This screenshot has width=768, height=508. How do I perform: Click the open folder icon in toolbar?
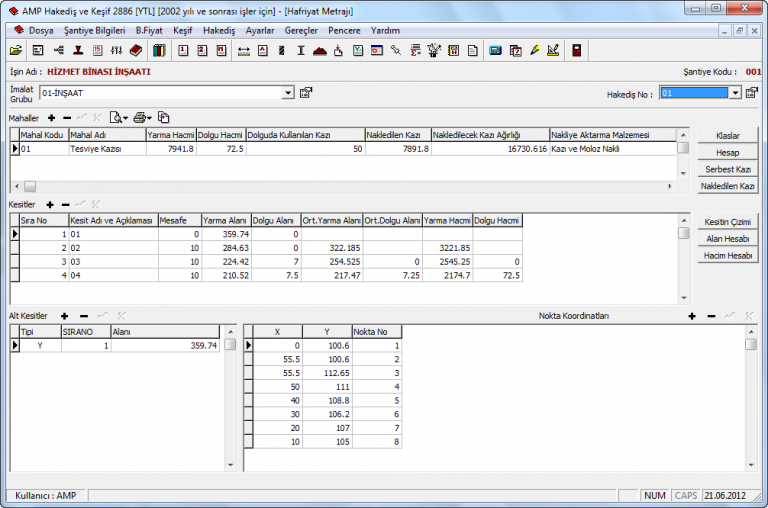point(15,50)
